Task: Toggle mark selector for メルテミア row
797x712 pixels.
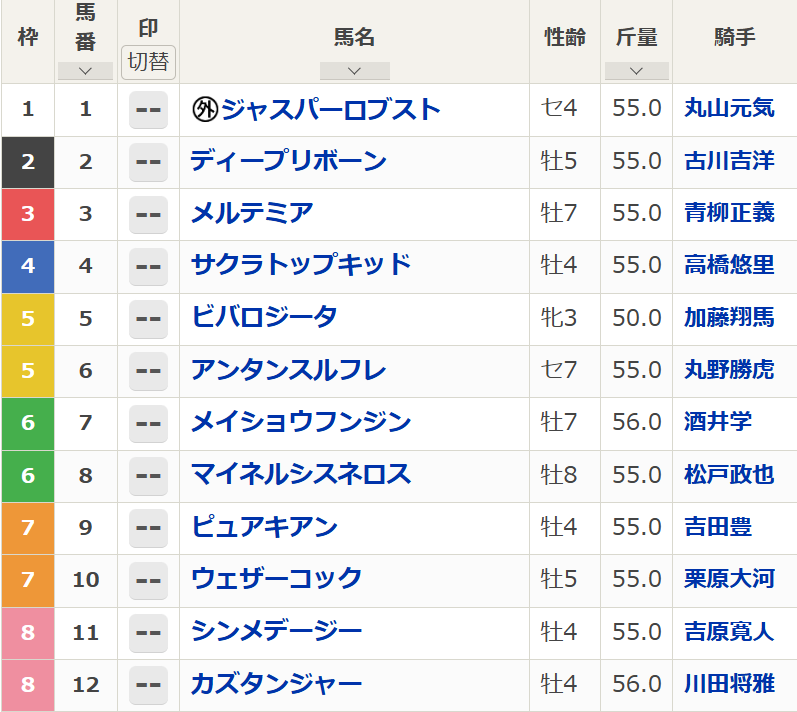Action: pyautogui.click(x=148, y=214)
